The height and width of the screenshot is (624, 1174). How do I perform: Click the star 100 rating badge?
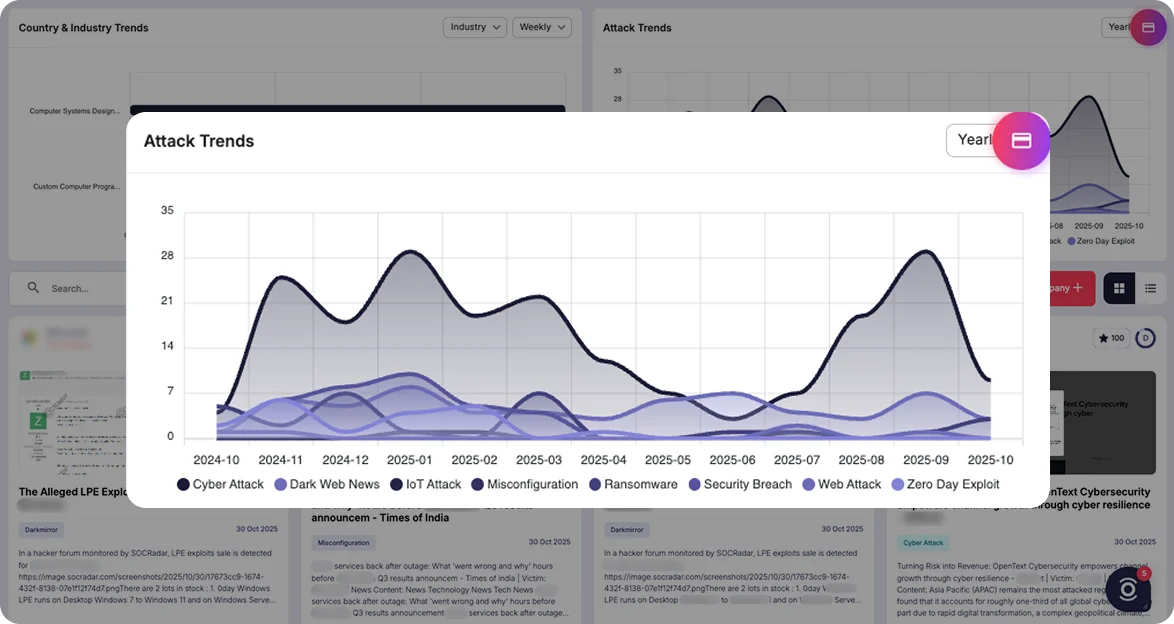tap(1111, 339)
